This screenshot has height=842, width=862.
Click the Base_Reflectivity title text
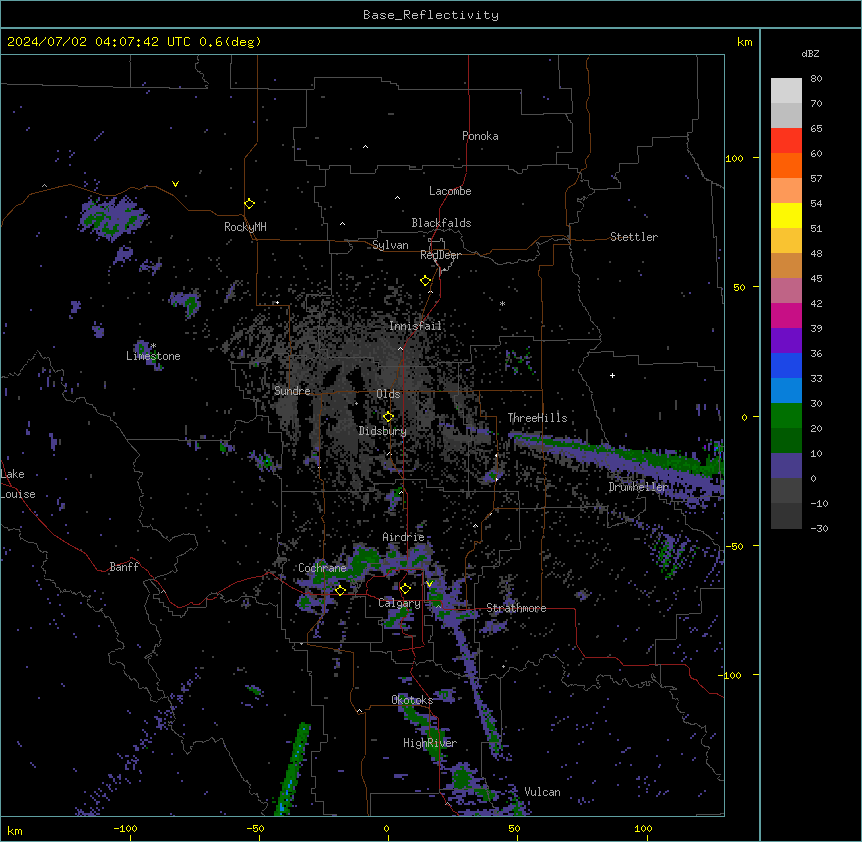[x=431, y=15]
